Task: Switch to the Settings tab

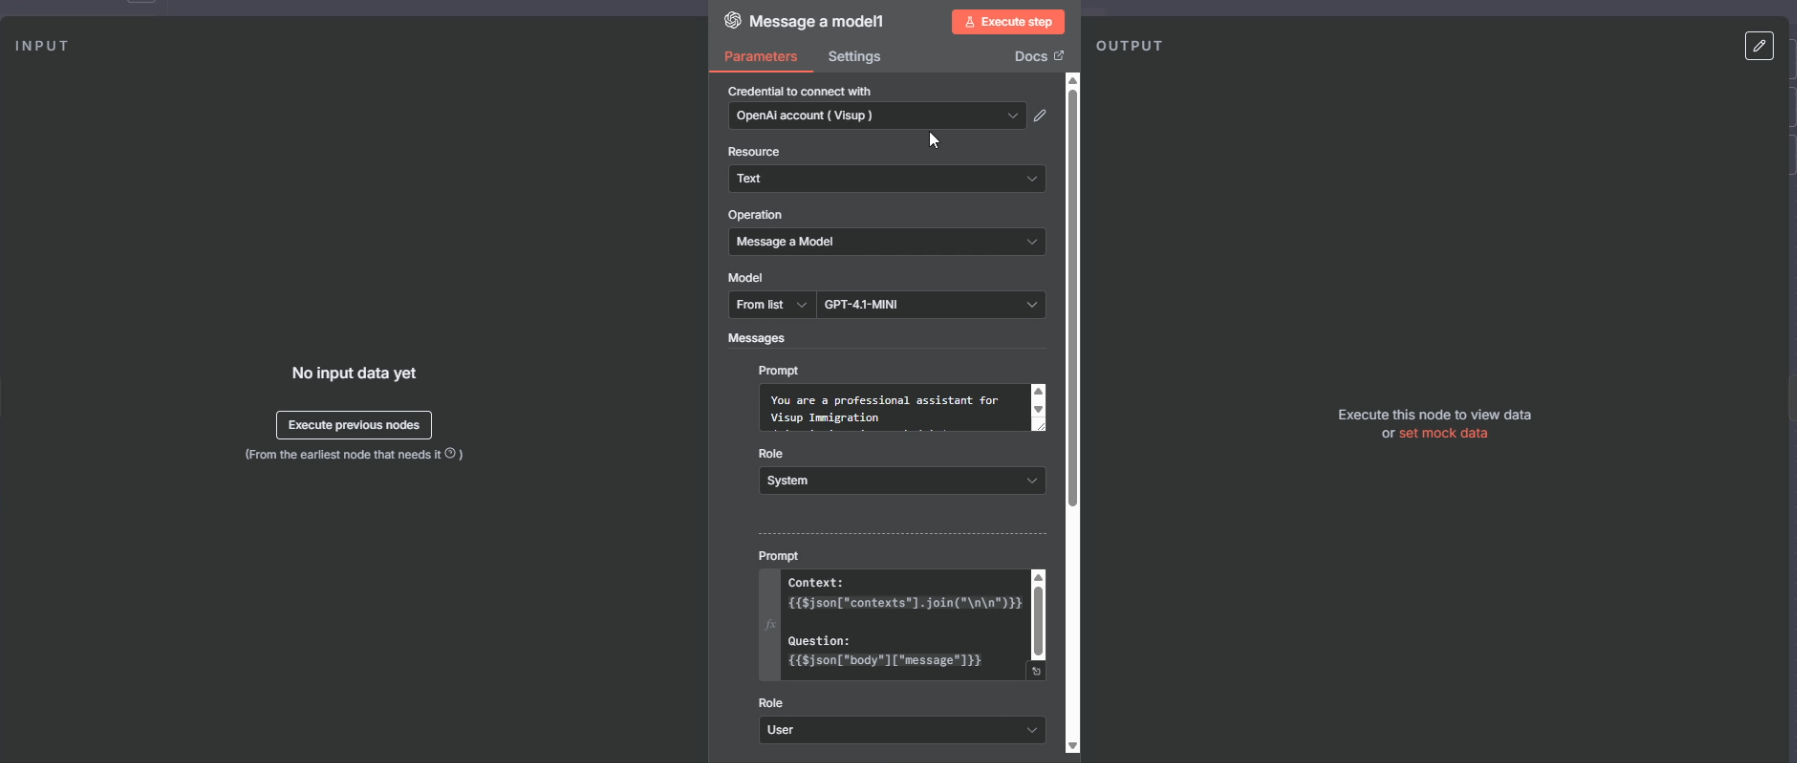Action: [854, 57]
